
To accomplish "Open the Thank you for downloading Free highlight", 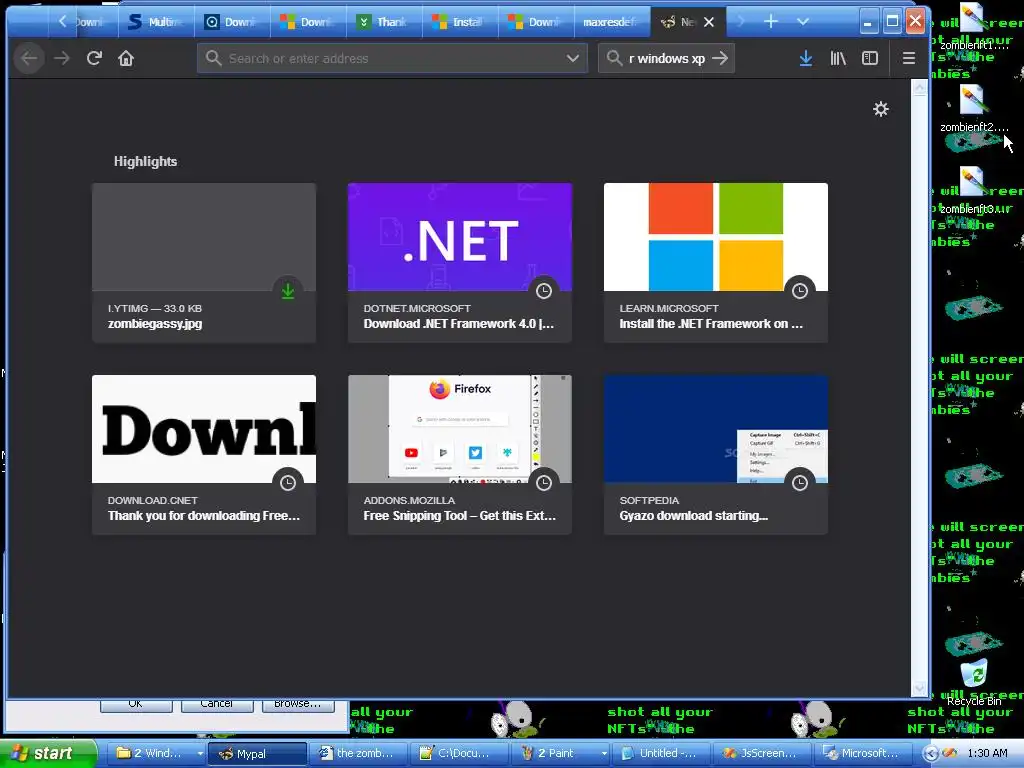I will click(x=204, y=455).
